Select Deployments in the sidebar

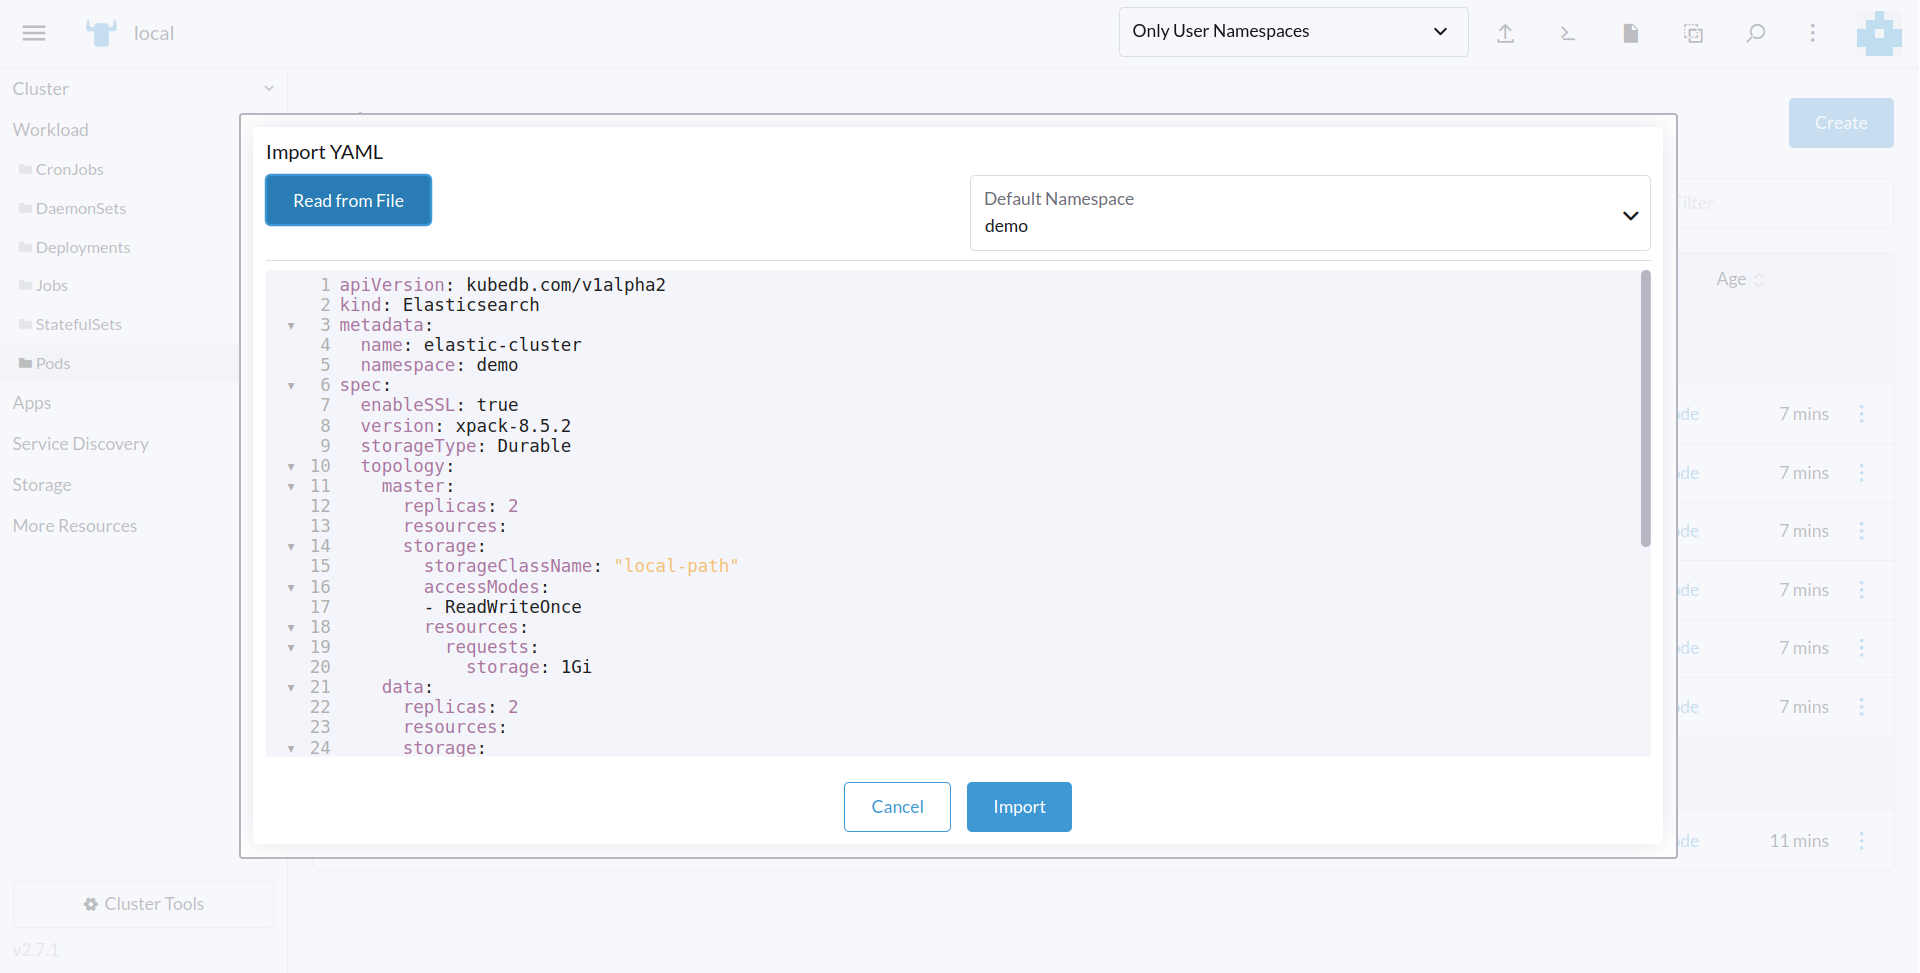tap(83, 247)
